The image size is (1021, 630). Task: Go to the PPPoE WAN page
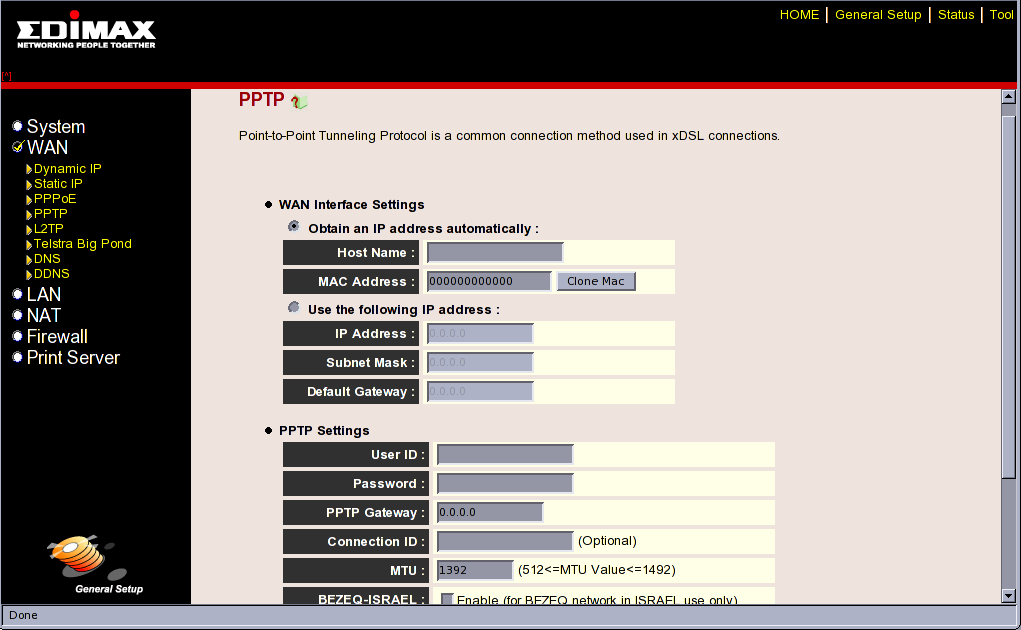55,199
